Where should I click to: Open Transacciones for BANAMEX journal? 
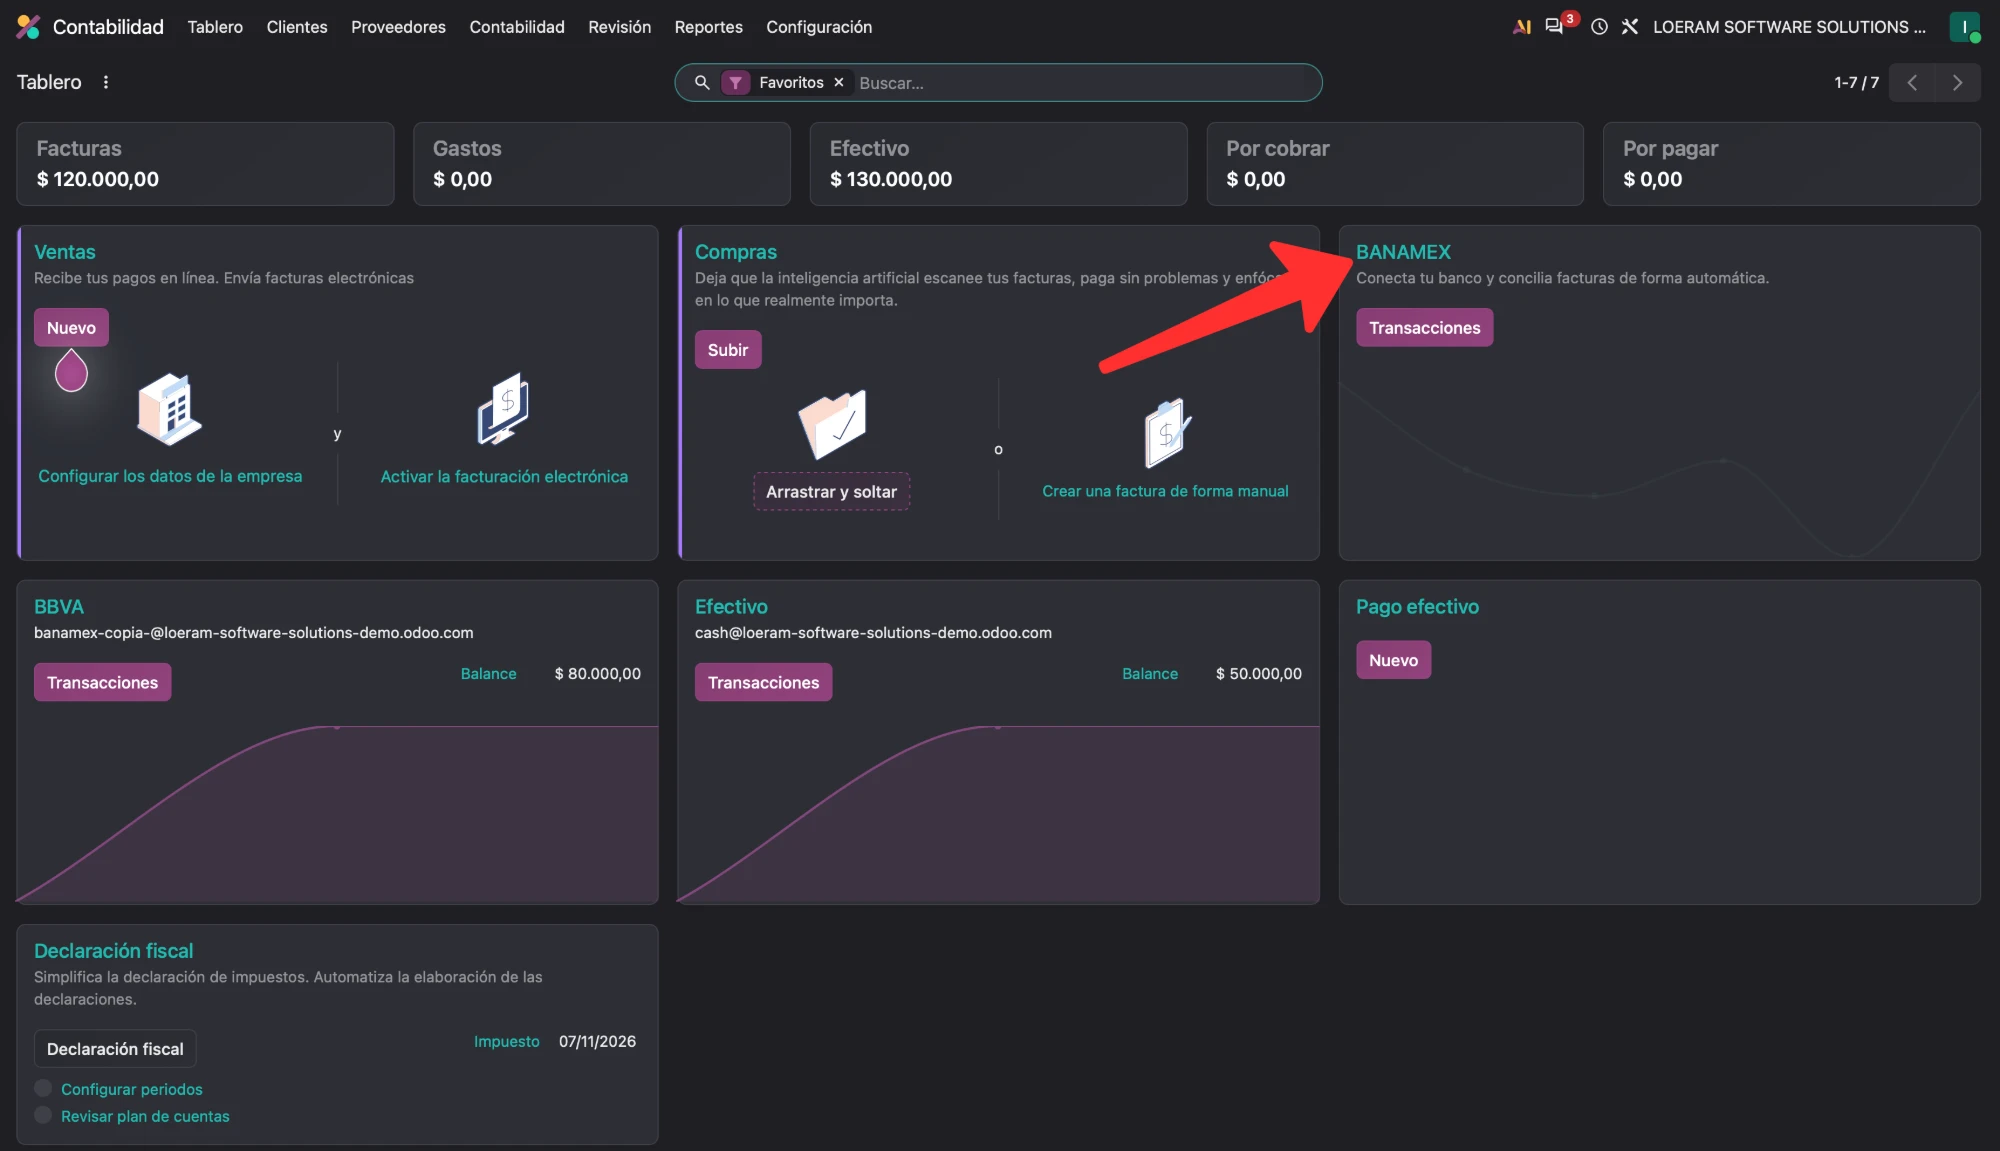pos(1424,327)
